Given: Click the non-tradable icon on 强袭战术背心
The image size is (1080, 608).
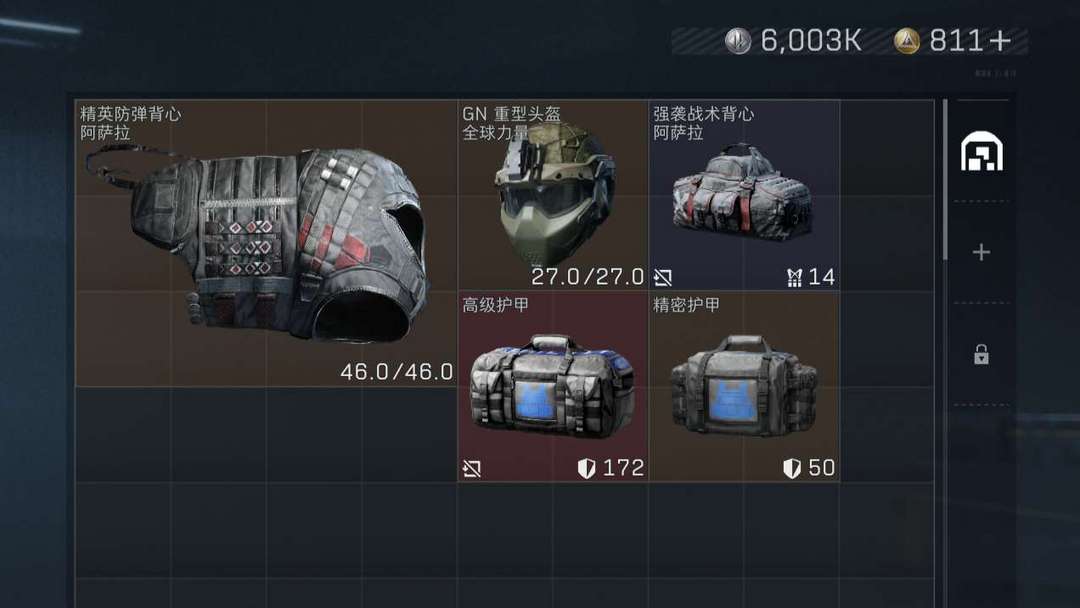Looking at the screenshot, I should (663, 277).
